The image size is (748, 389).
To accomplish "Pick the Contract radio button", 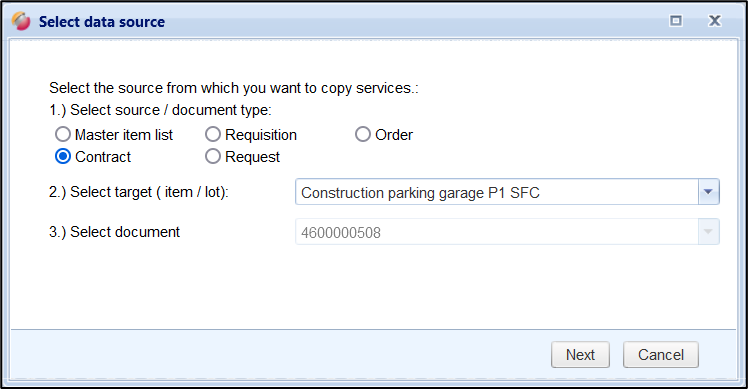I will pos(62,157).
